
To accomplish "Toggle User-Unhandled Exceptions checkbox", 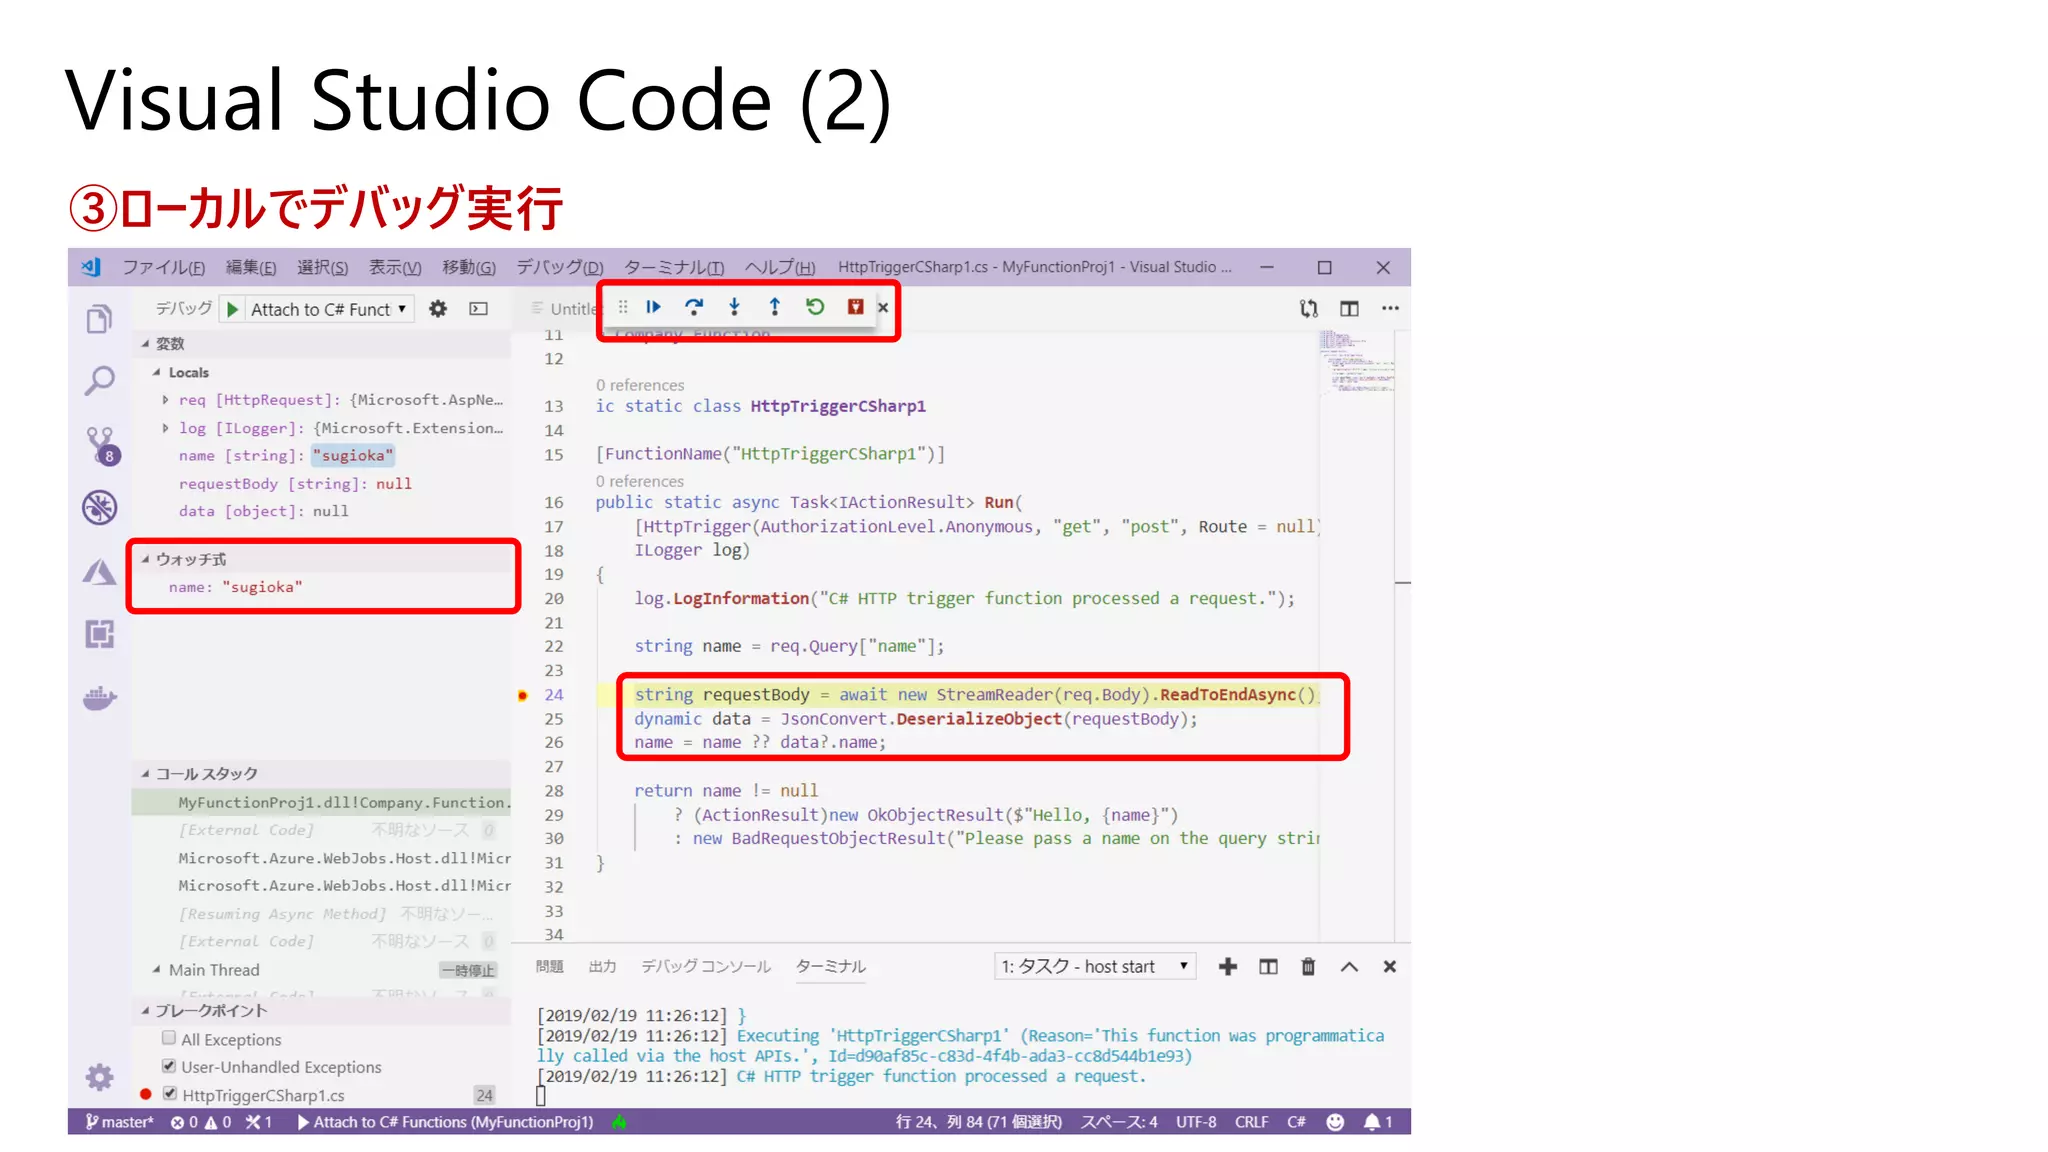I will [169, 1066].
